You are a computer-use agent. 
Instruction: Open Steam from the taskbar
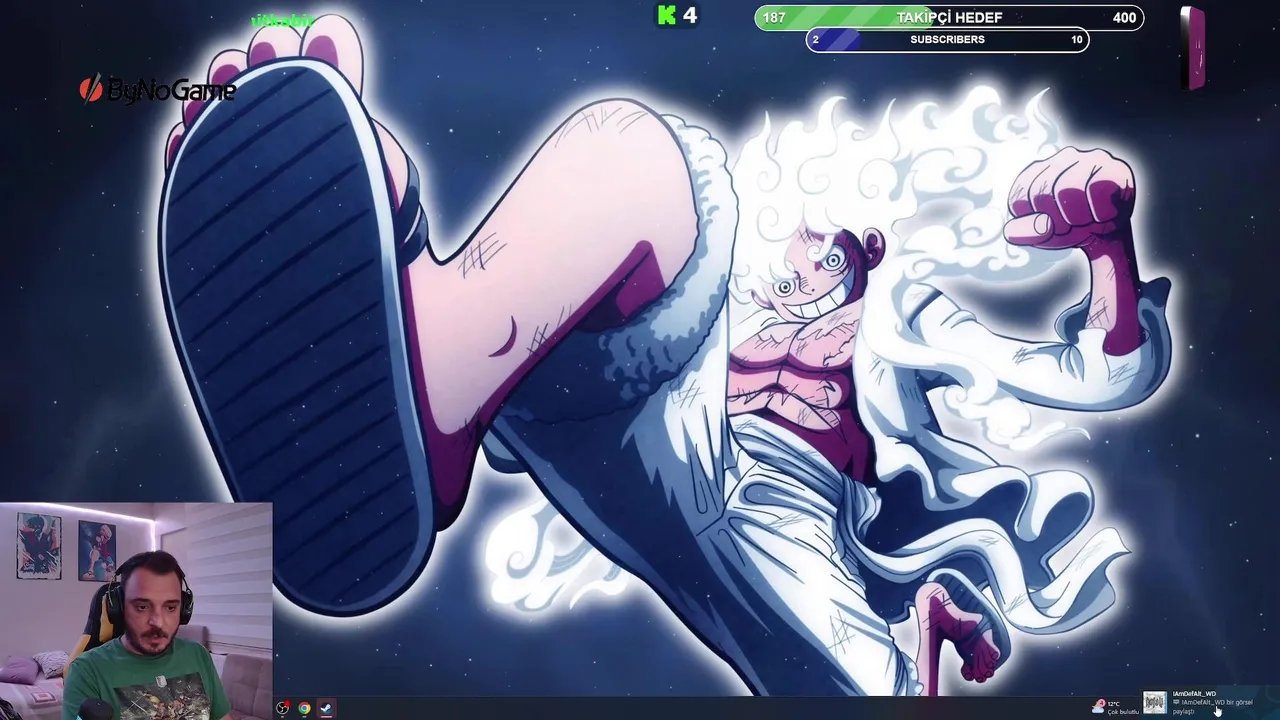(x=326, y=708)
